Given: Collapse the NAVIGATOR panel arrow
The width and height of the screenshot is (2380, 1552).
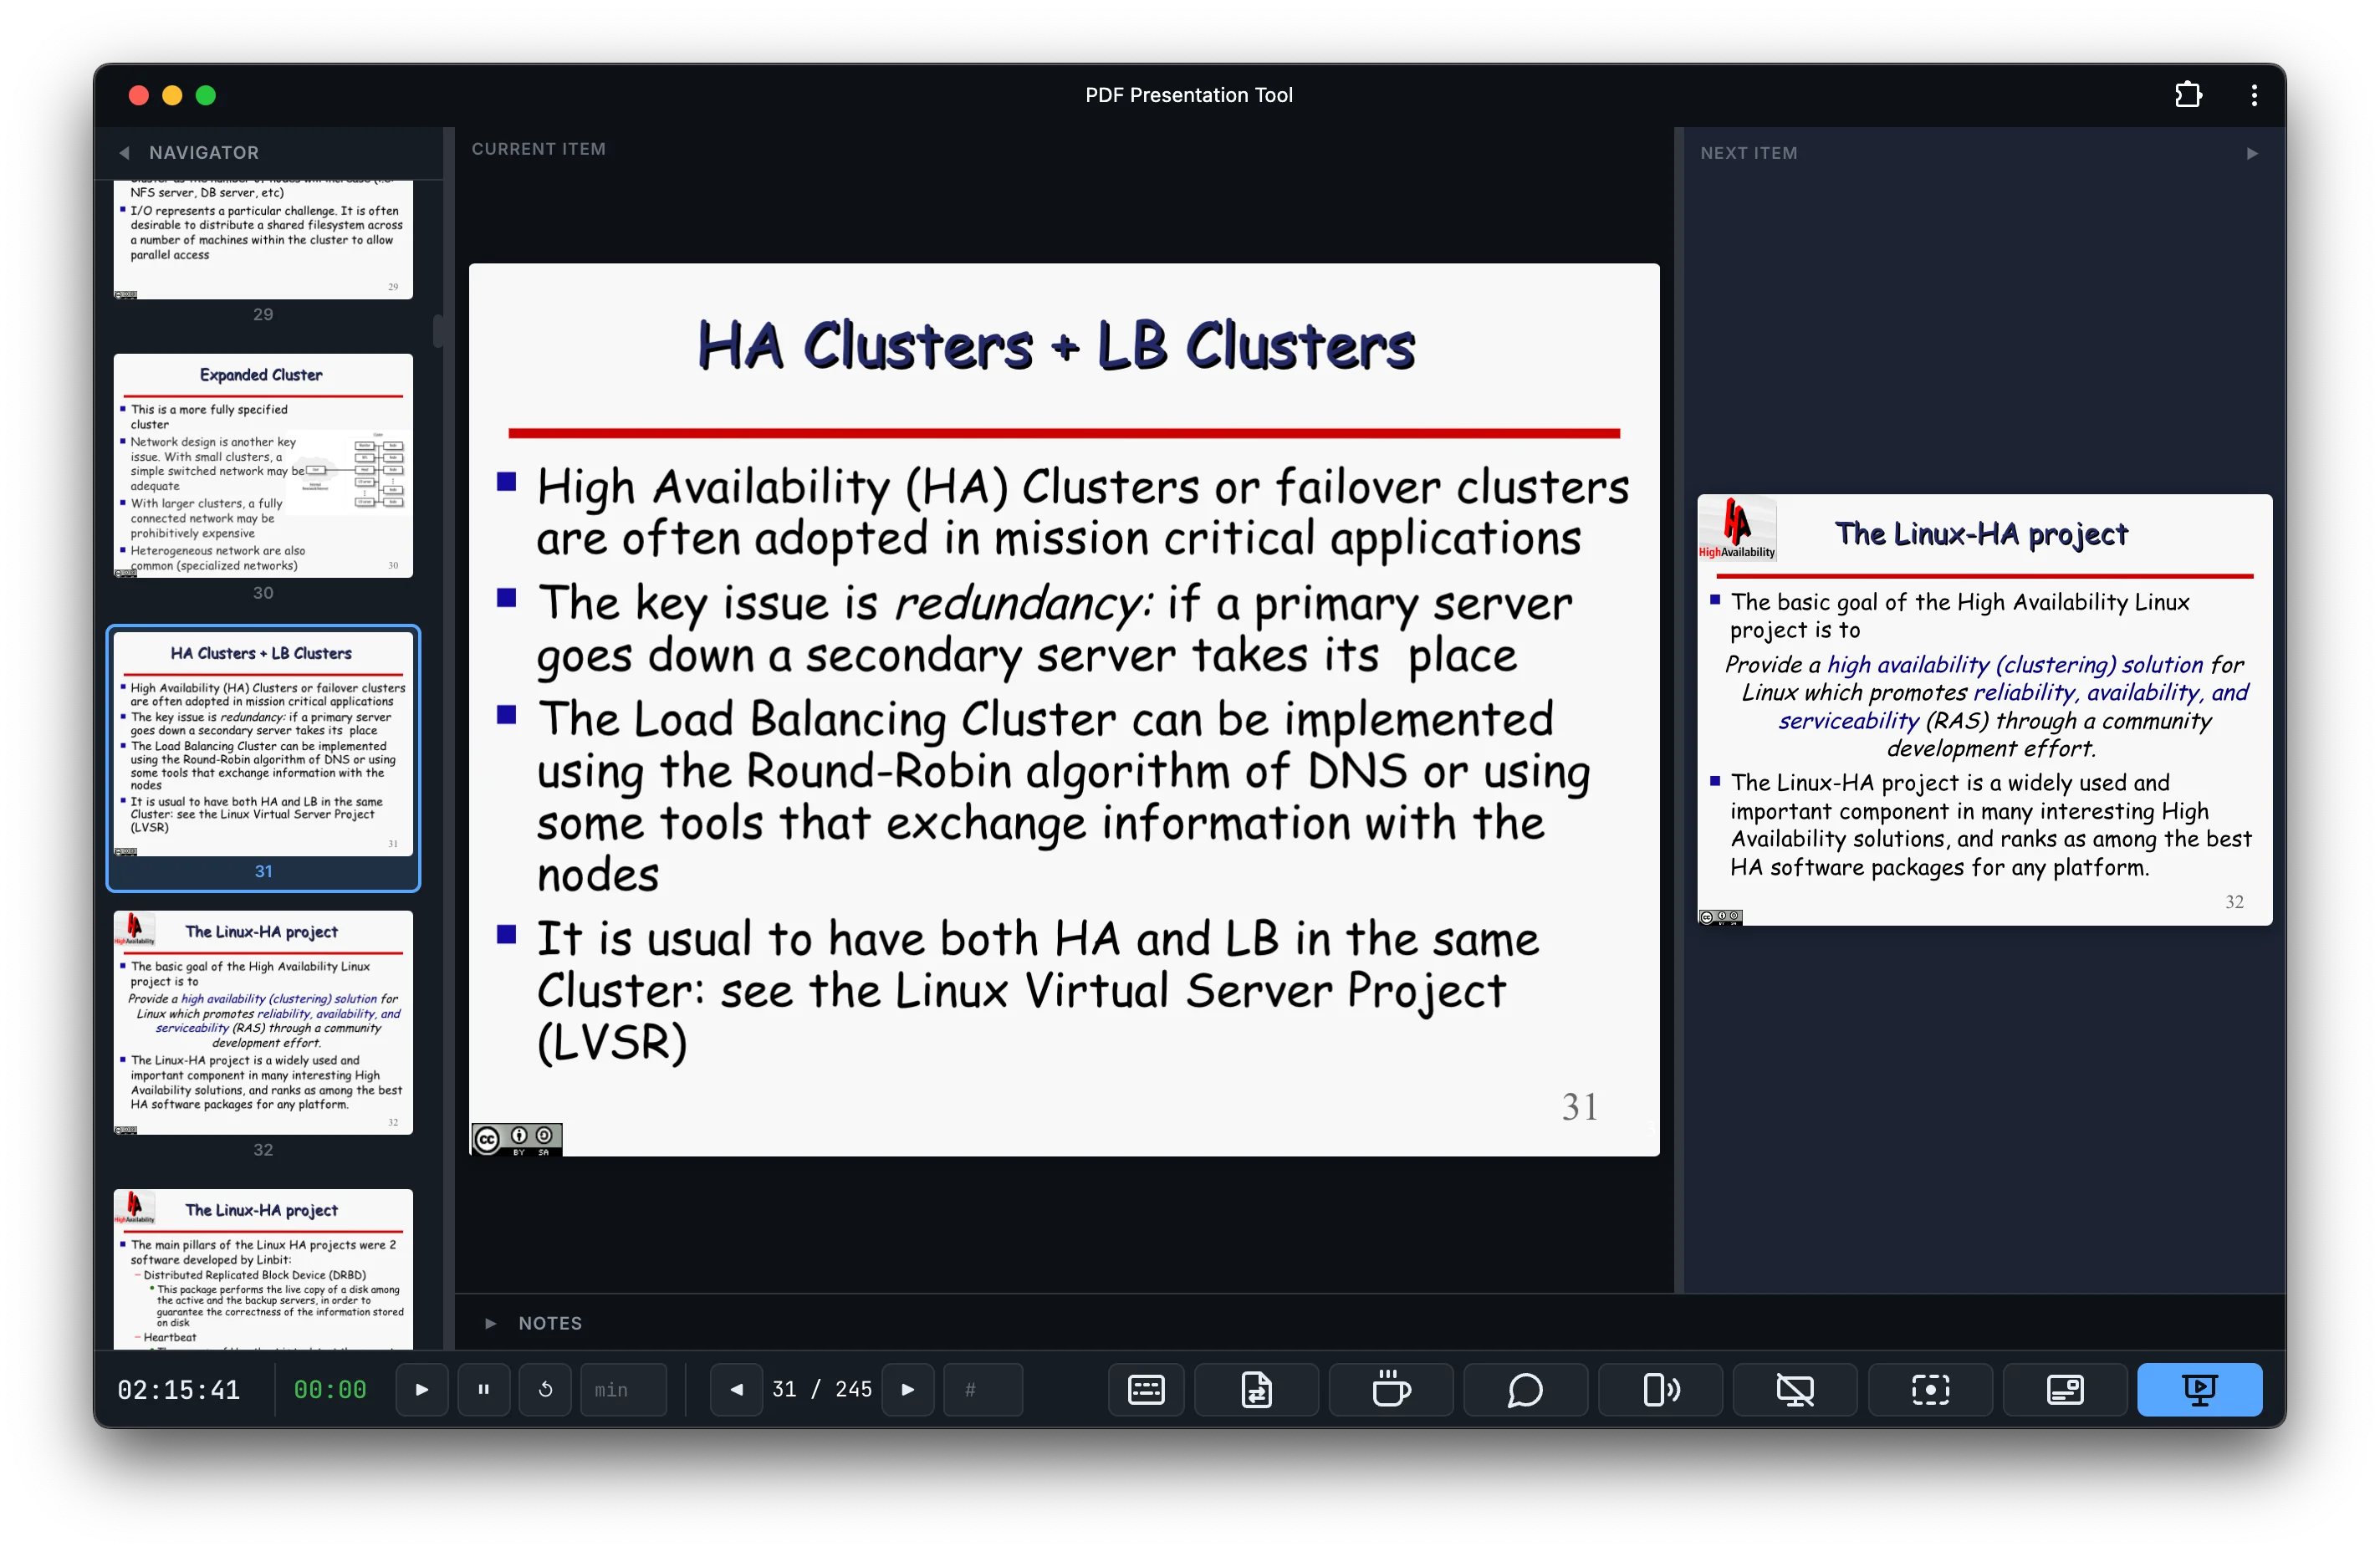Looking at the screenshot, I should coord(124,153).
